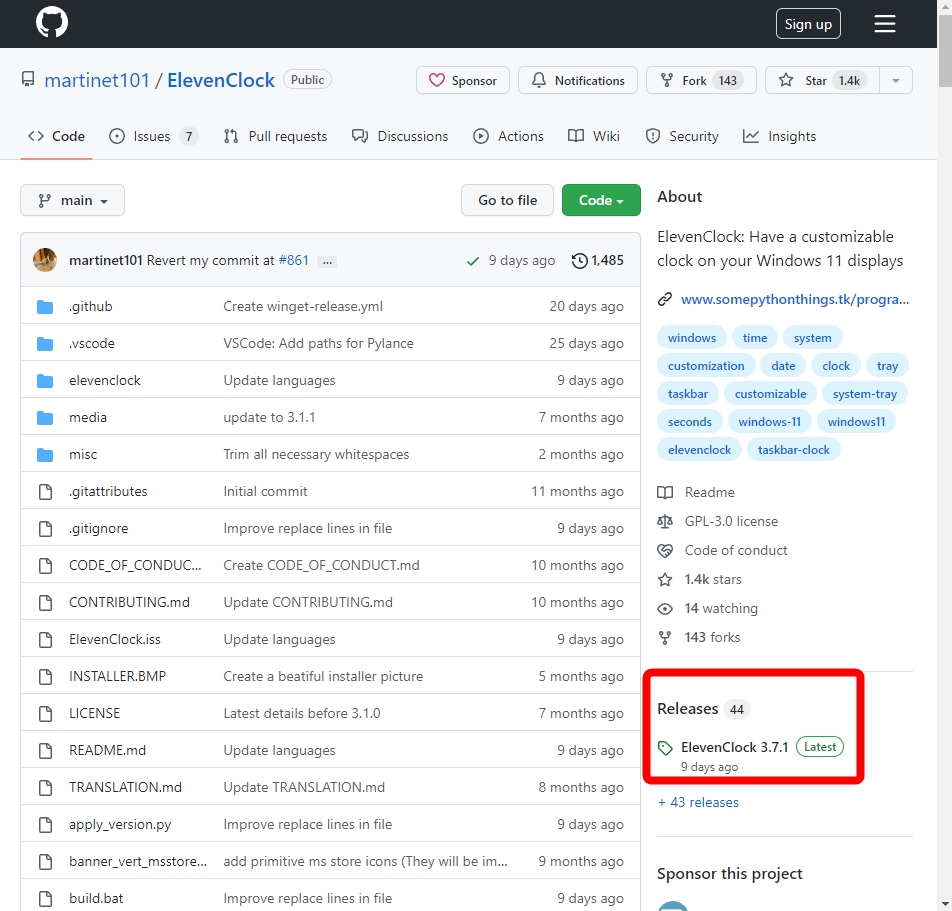Show + 43 releases link

[698, 802]
